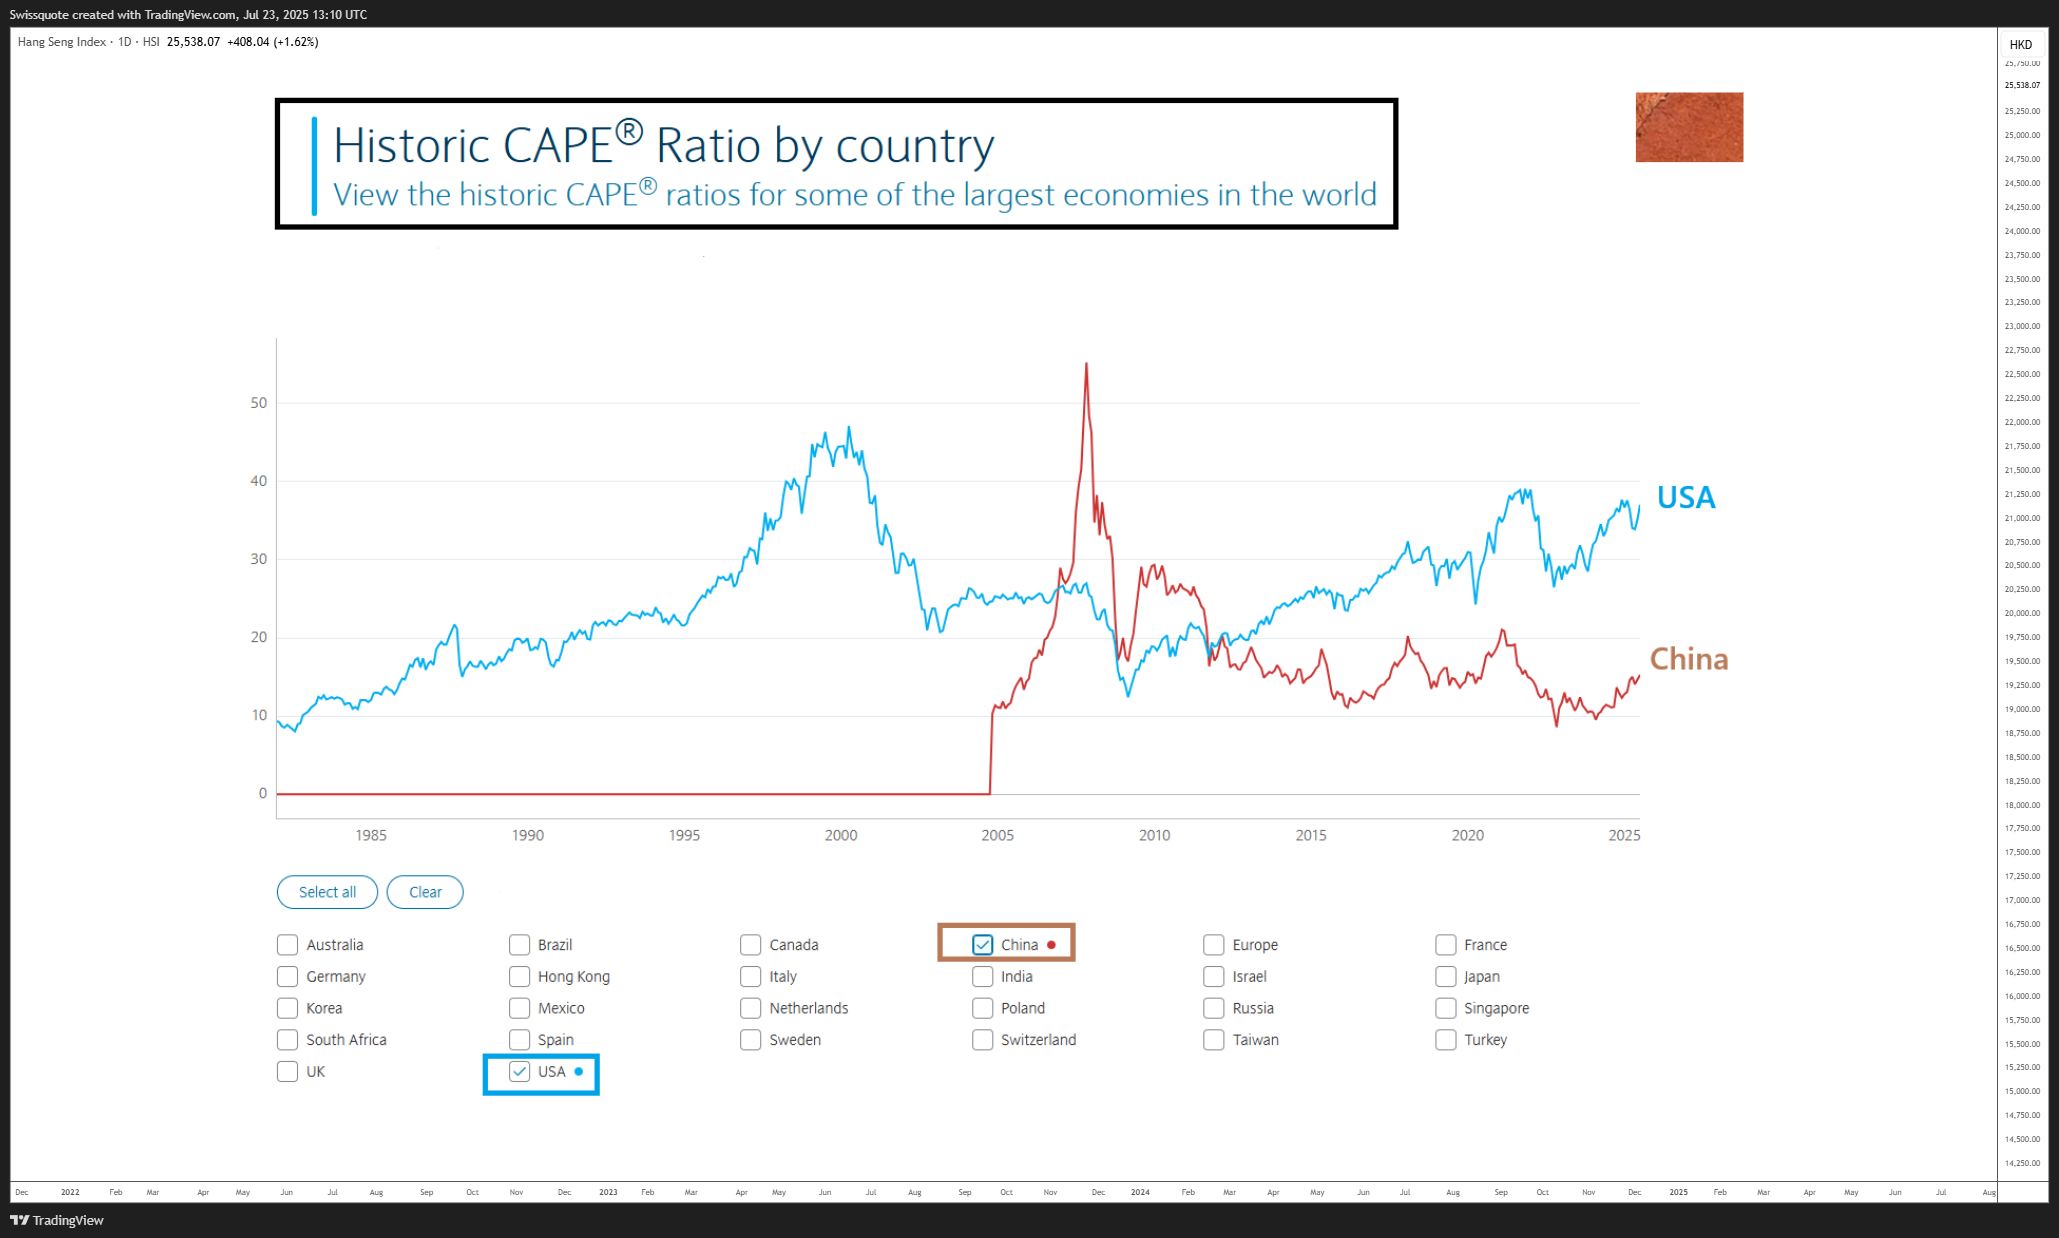Toggle the Netherlands checkbox

(x=750, y=1008)
